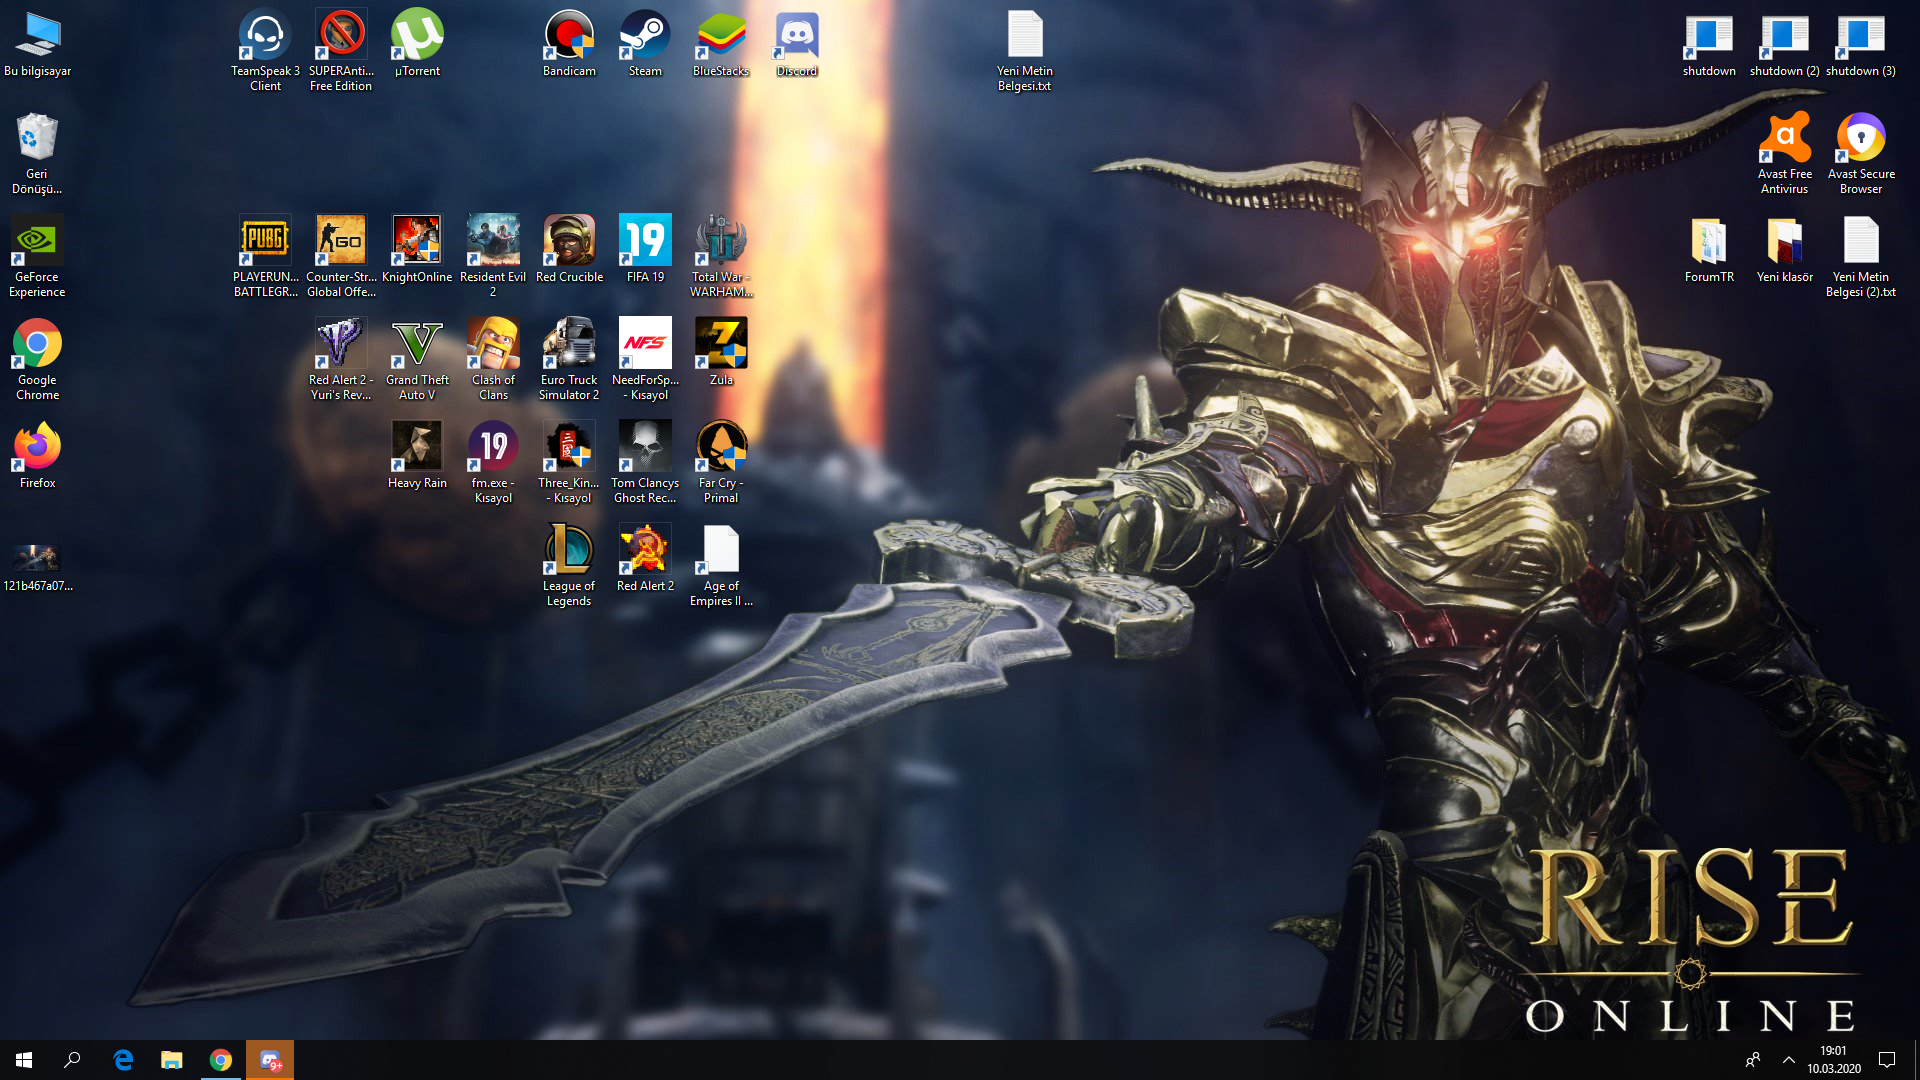The height and width of the screenshot is (1080, 1920).
Task: Select the Steam desktop shortcut
Action: [x=646, y=43]
